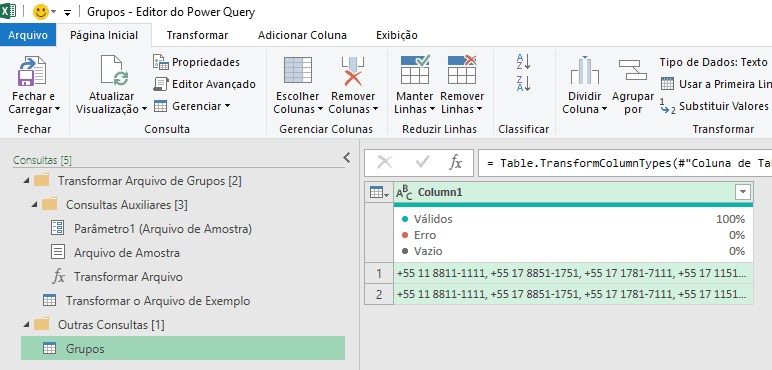Click the Manter Linhas icon
This screenshot has width=772, height=370.
[x=415, y=70]
